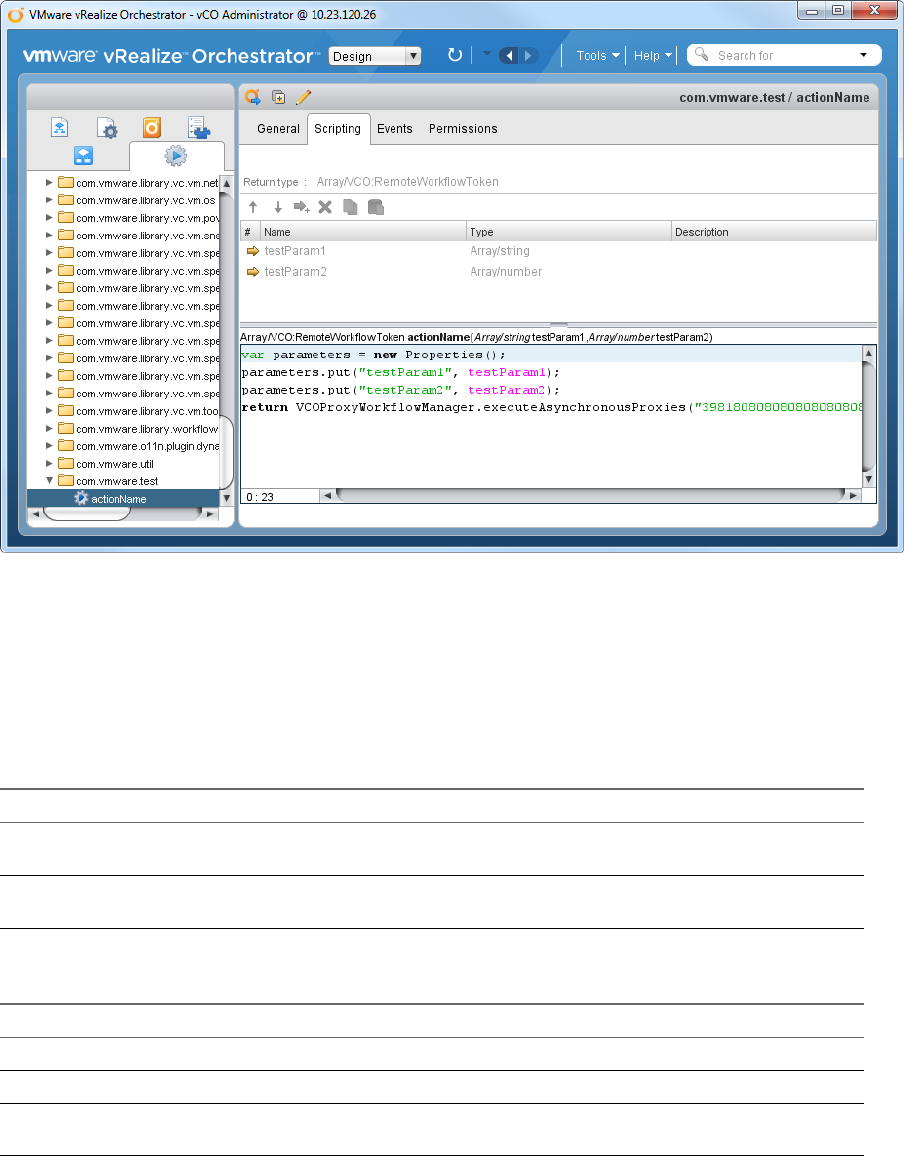Click the navigate forward arrow button
This screenshot has width=904, height=1156.
529,55
